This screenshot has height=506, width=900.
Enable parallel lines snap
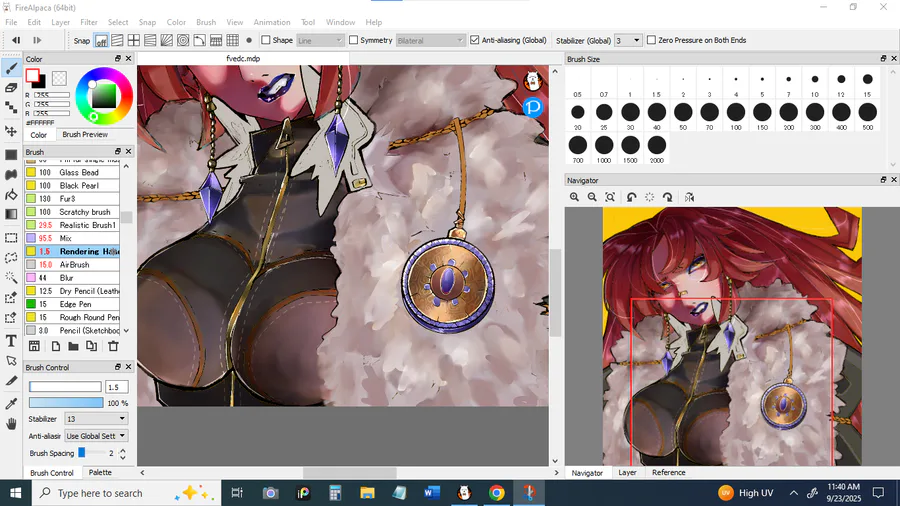[x=117, y=40]
